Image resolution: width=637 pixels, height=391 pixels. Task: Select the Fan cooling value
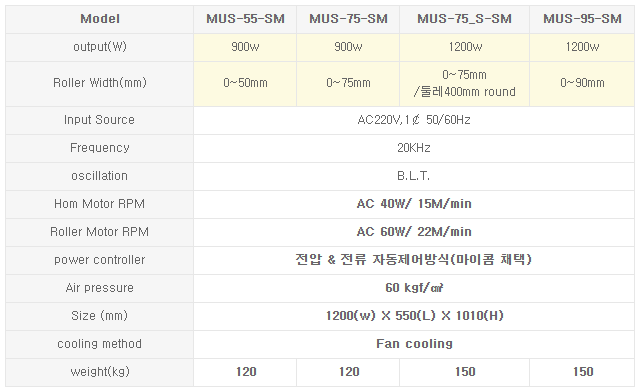414,344
